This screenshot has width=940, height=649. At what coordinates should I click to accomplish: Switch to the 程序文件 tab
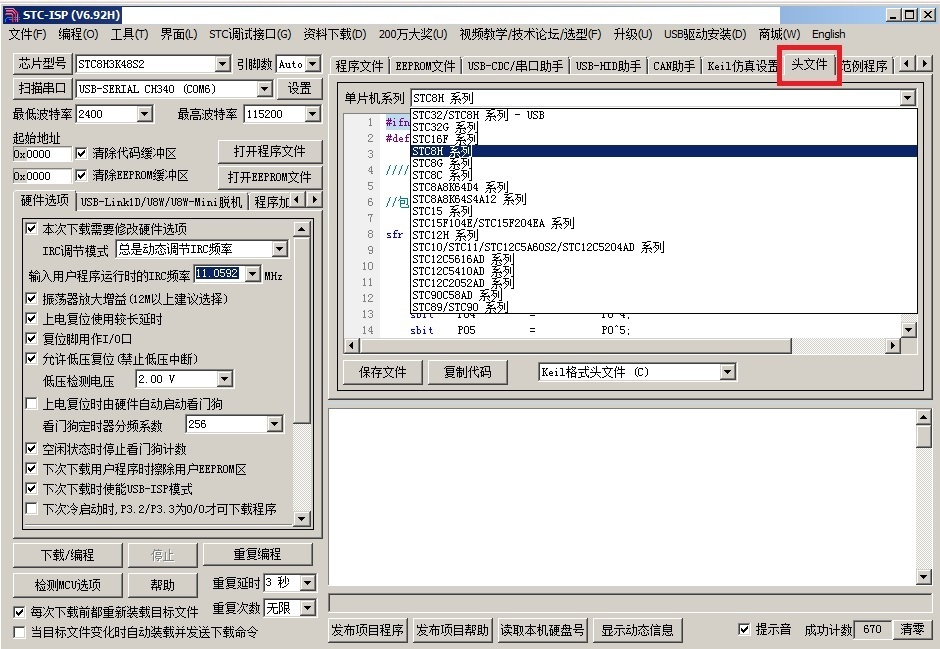(x=359, y=66)
